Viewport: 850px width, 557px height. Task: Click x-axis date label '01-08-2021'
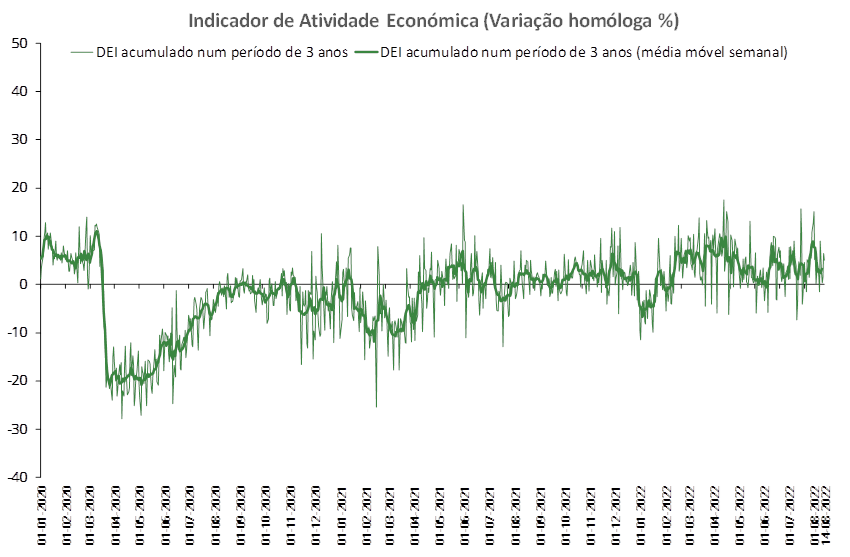(x=515, y=515)
